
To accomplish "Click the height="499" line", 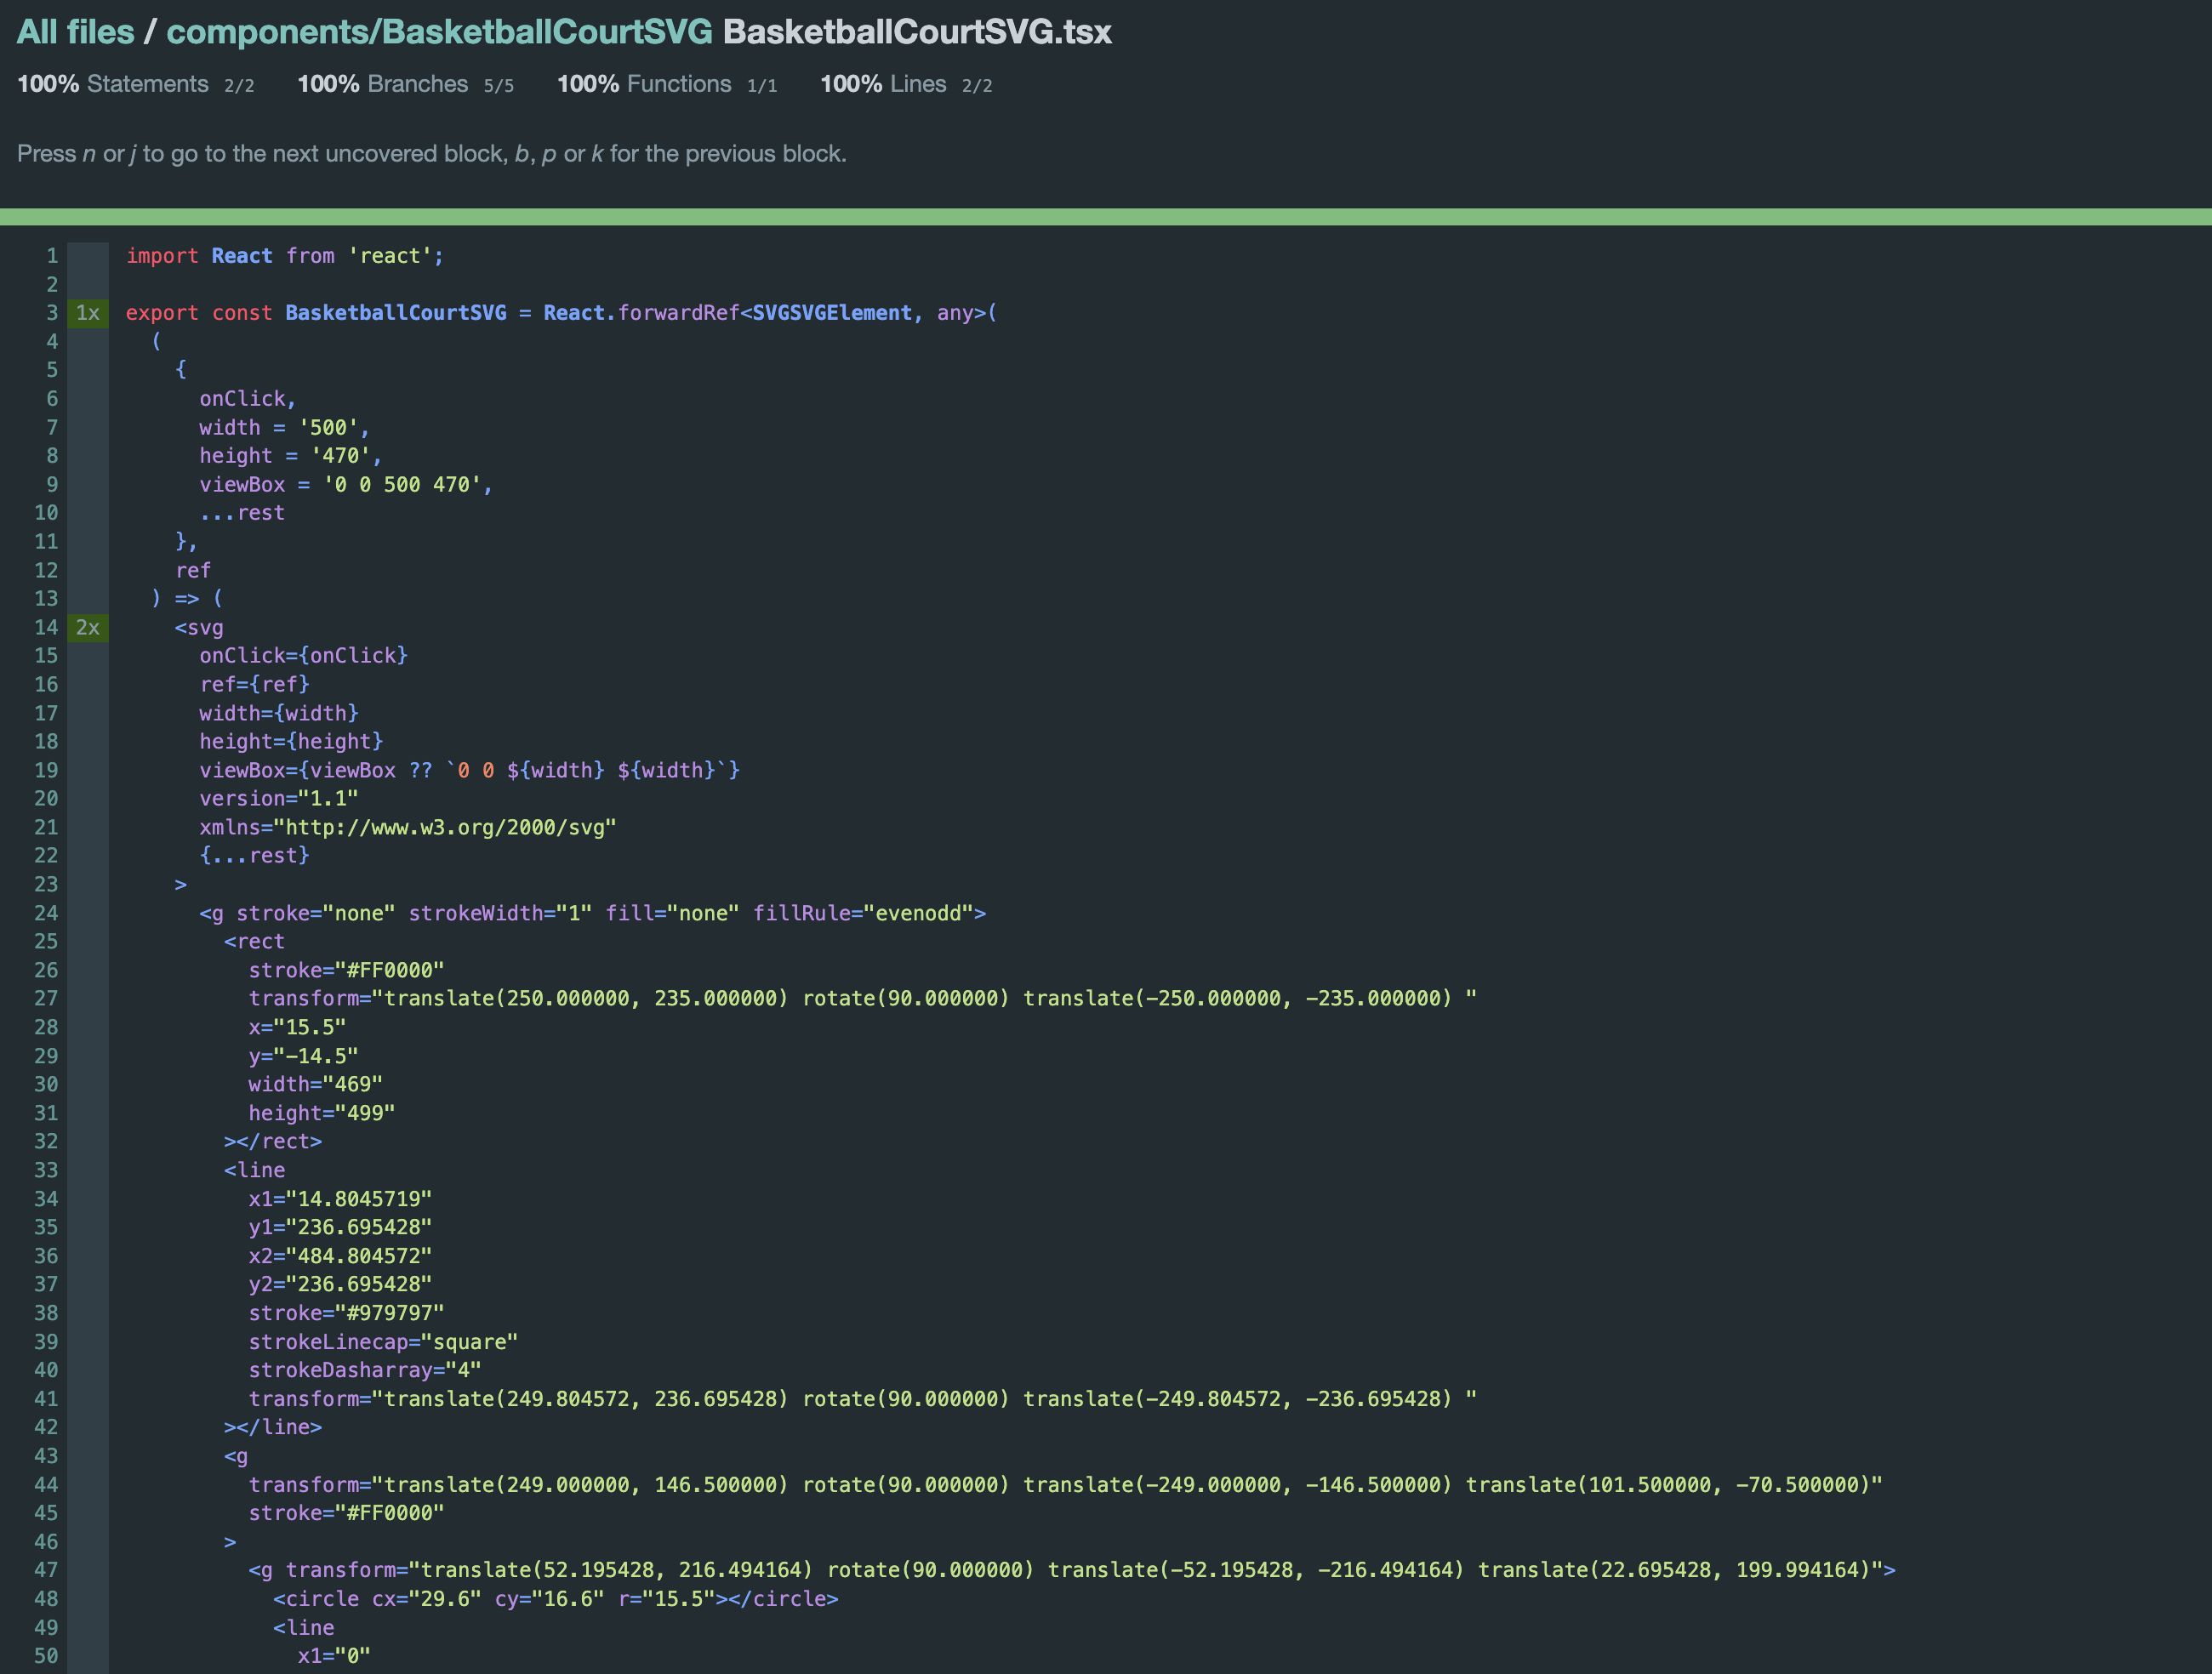I will (322, 1113).
